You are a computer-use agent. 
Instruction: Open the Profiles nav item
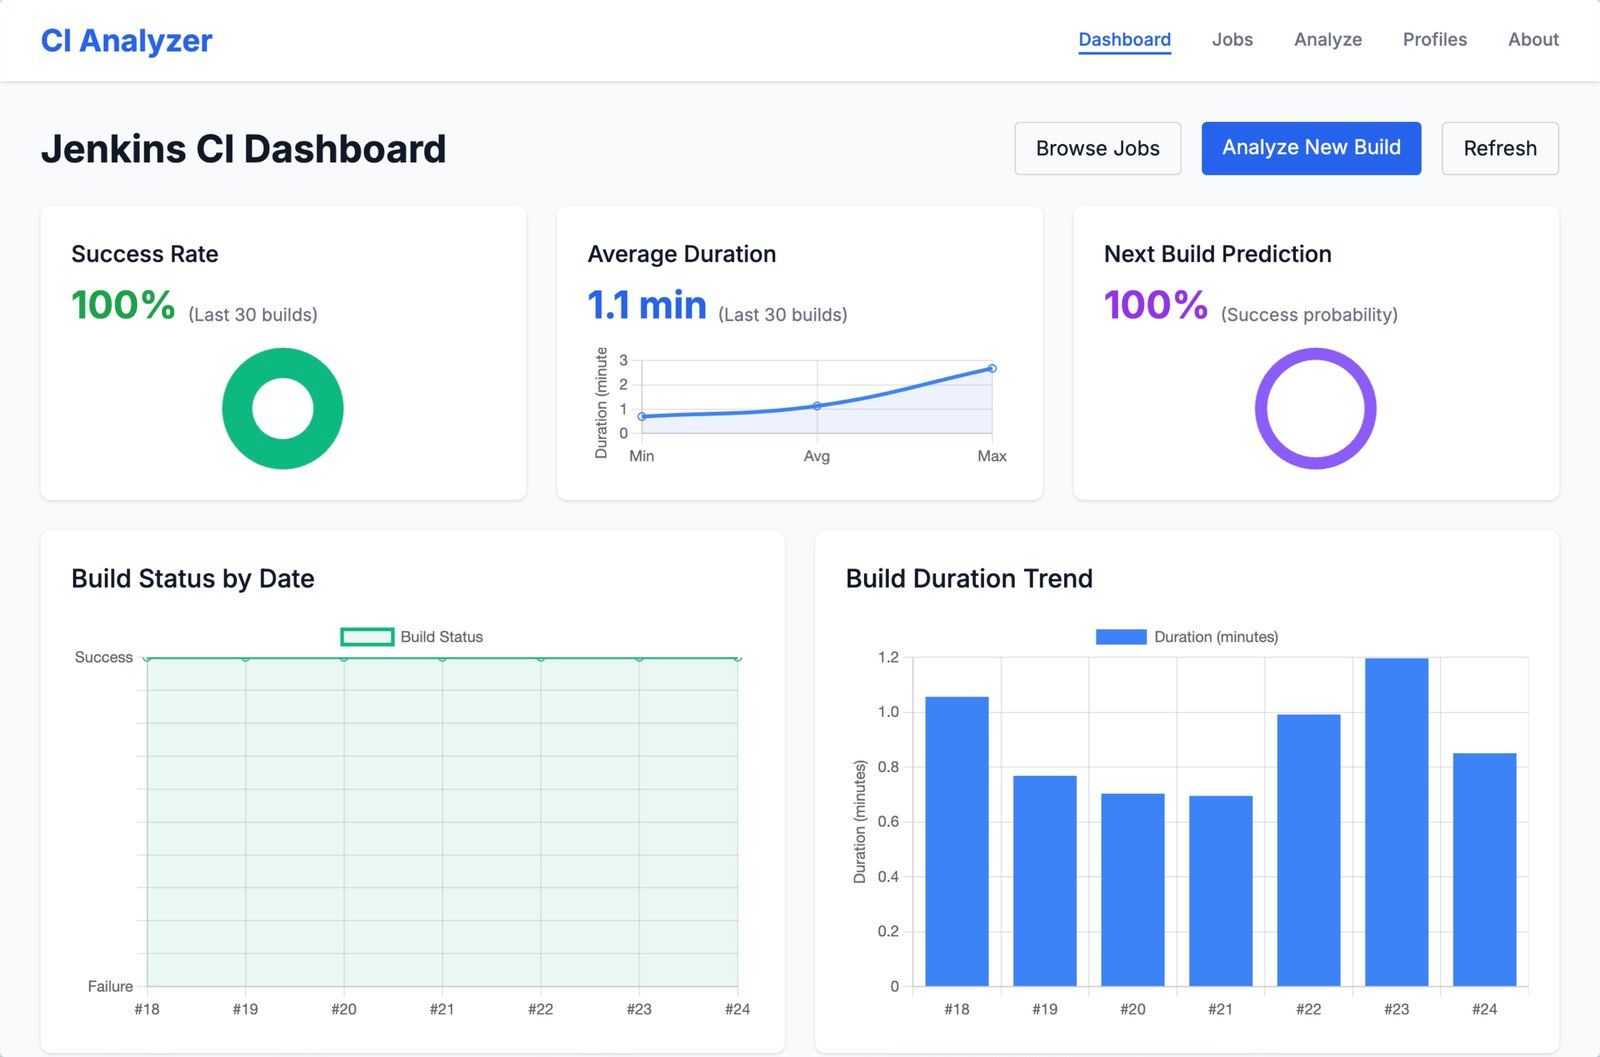[x=1434, y=40]
